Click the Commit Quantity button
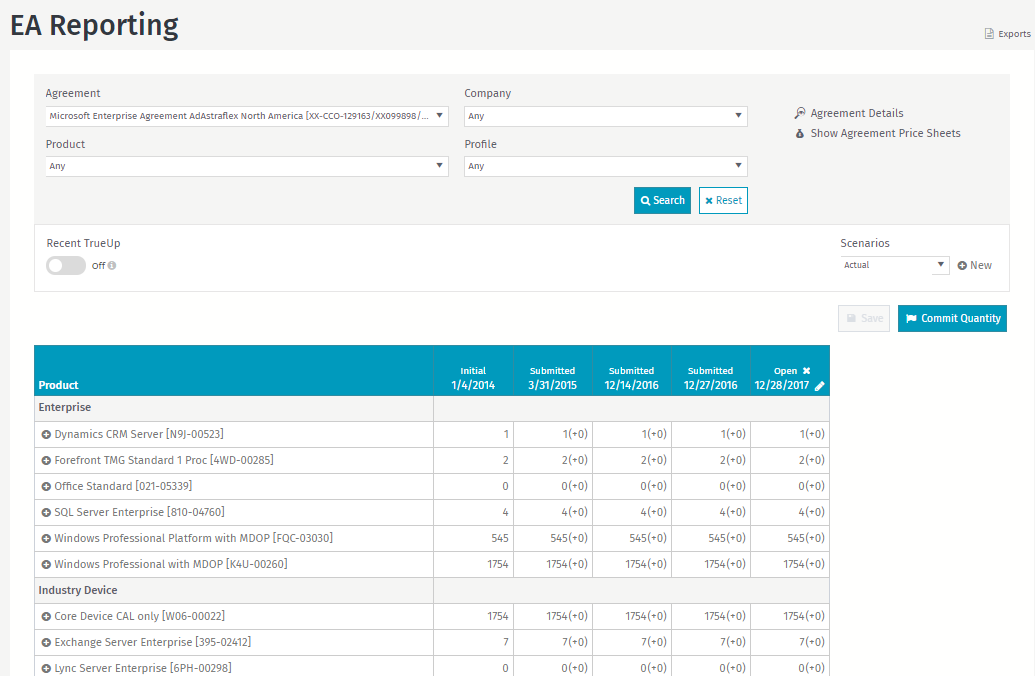This screenshot has height=676, width=1035. [952, 318]
